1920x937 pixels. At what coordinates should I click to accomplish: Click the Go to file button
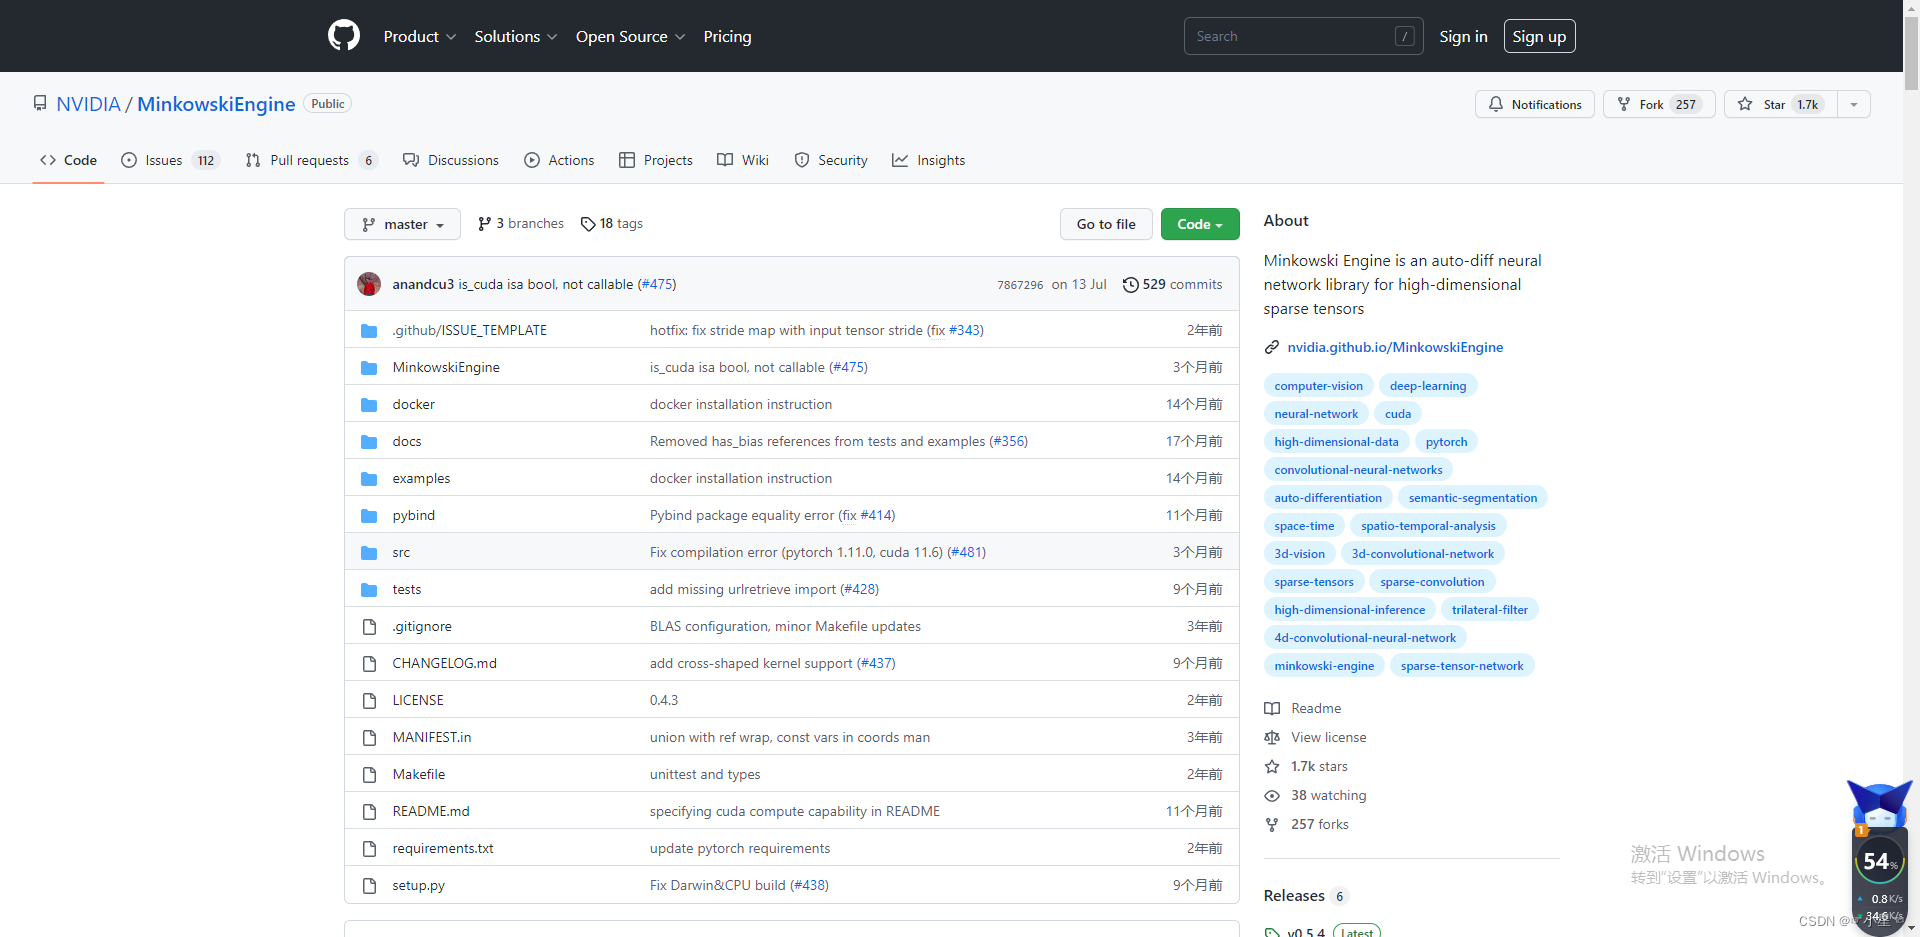(1106, 224)
